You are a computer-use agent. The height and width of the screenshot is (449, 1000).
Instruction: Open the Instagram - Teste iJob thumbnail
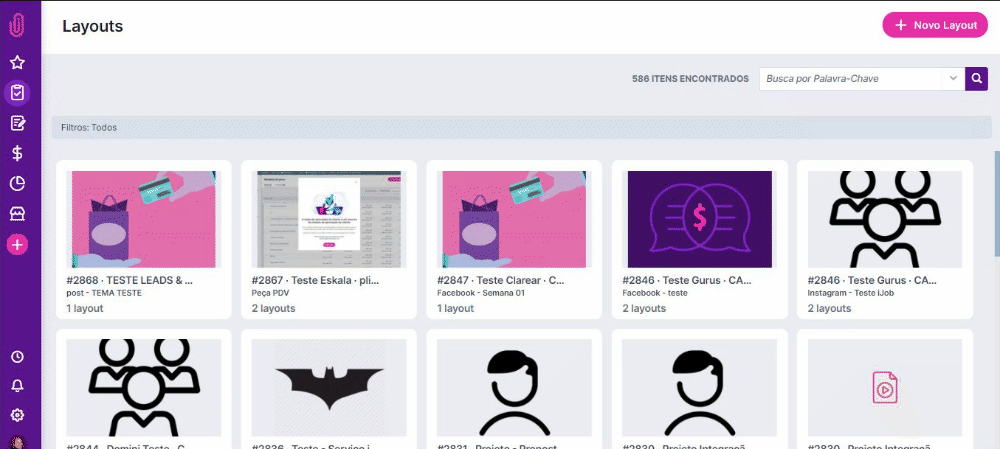[x=885, y=219]
